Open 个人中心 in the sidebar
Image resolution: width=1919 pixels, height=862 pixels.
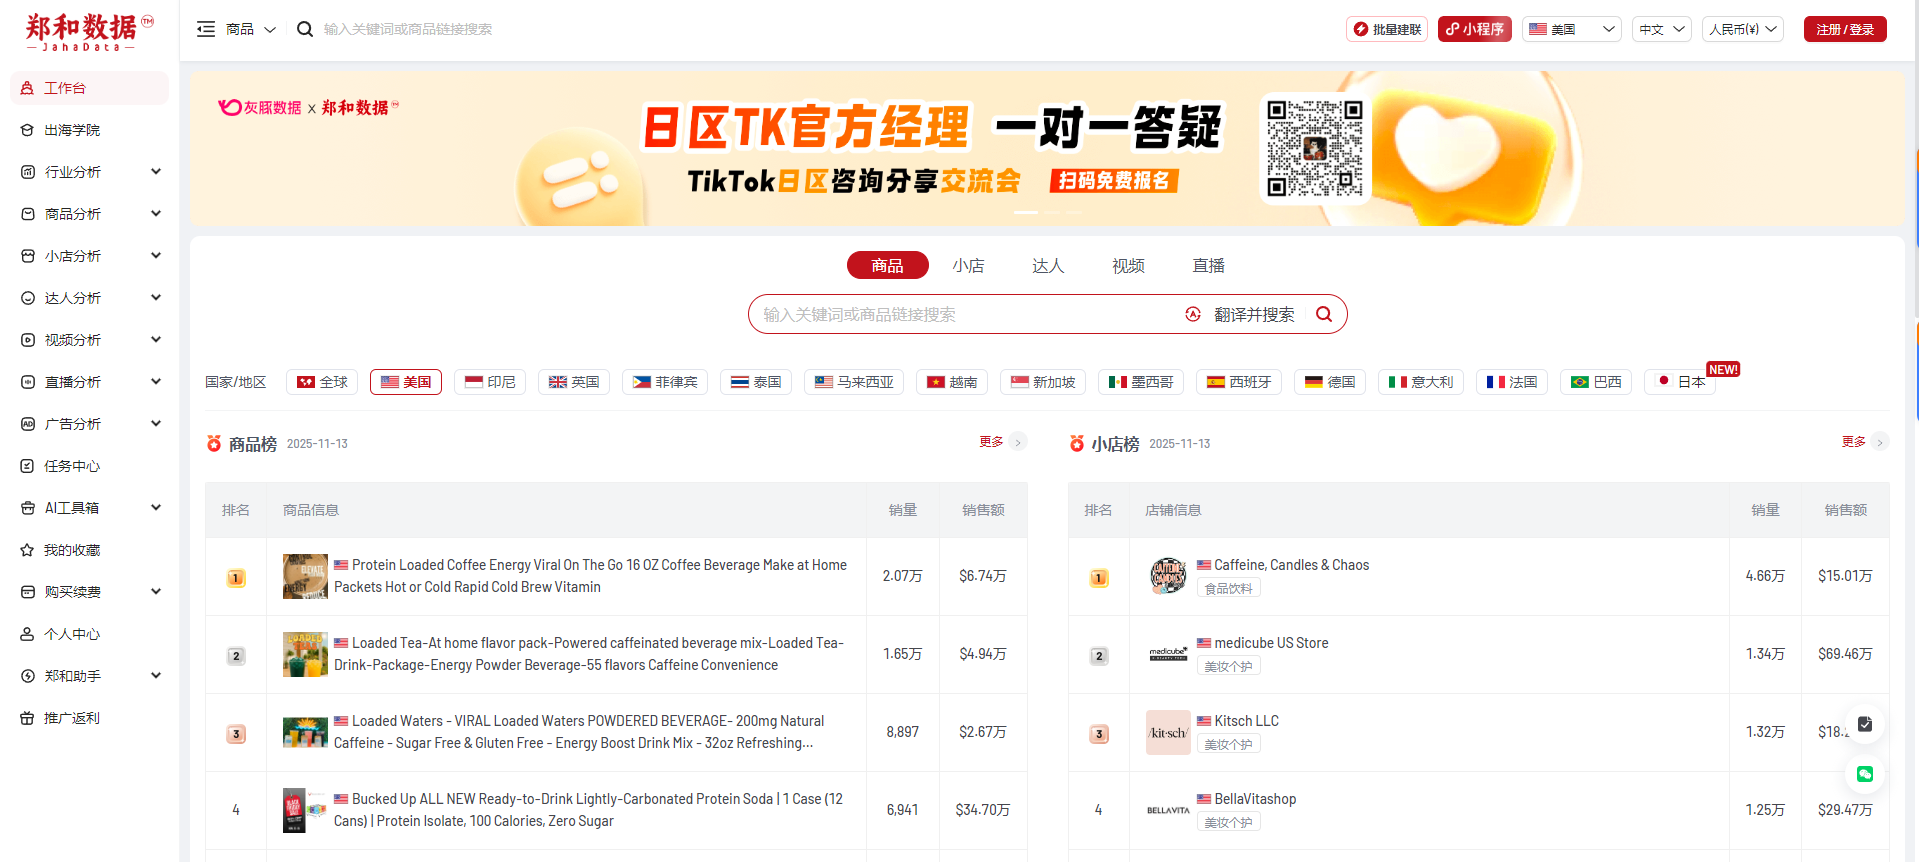tap(89, 634)
